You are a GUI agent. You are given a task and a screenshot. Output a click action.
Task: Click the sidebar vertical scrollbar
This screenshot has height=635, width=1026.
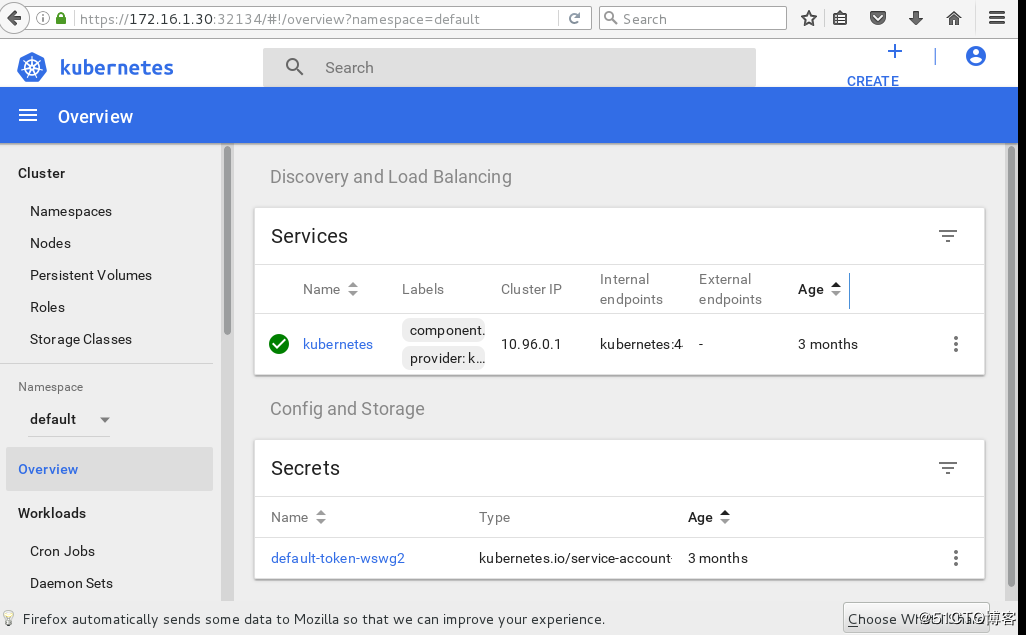(227, 241)
